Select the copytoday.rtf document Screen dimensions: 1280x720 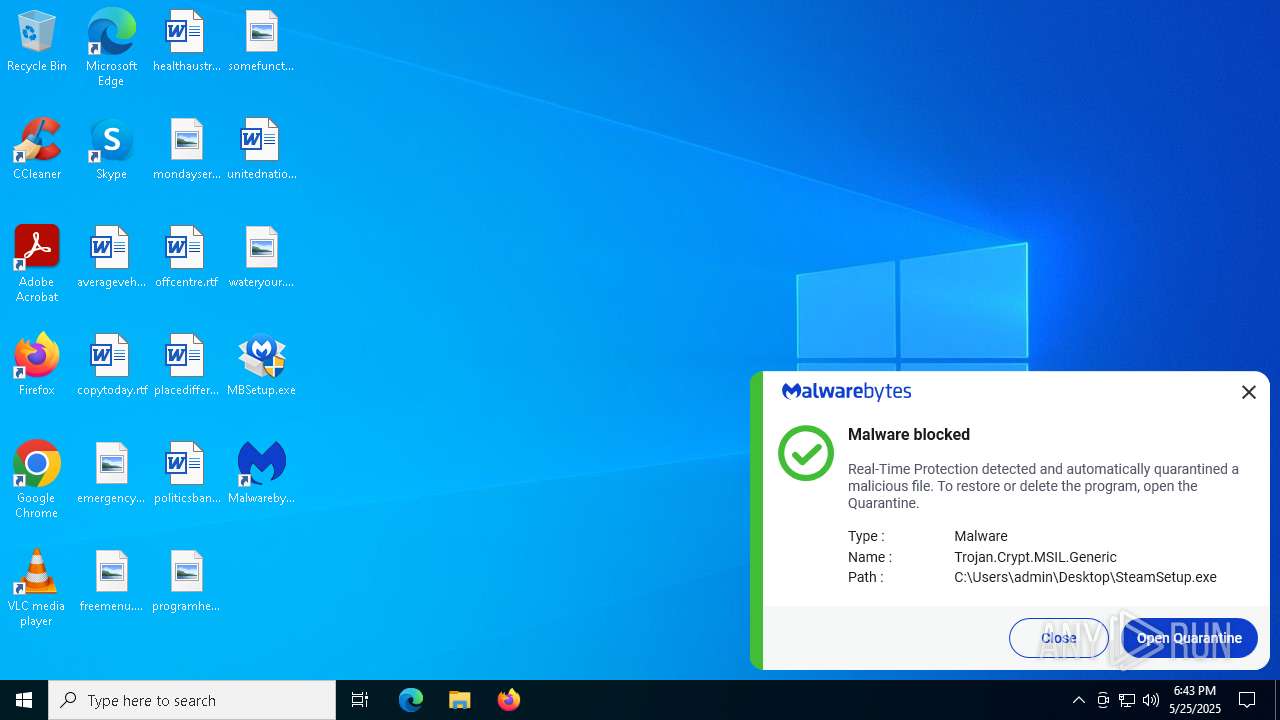111,366
